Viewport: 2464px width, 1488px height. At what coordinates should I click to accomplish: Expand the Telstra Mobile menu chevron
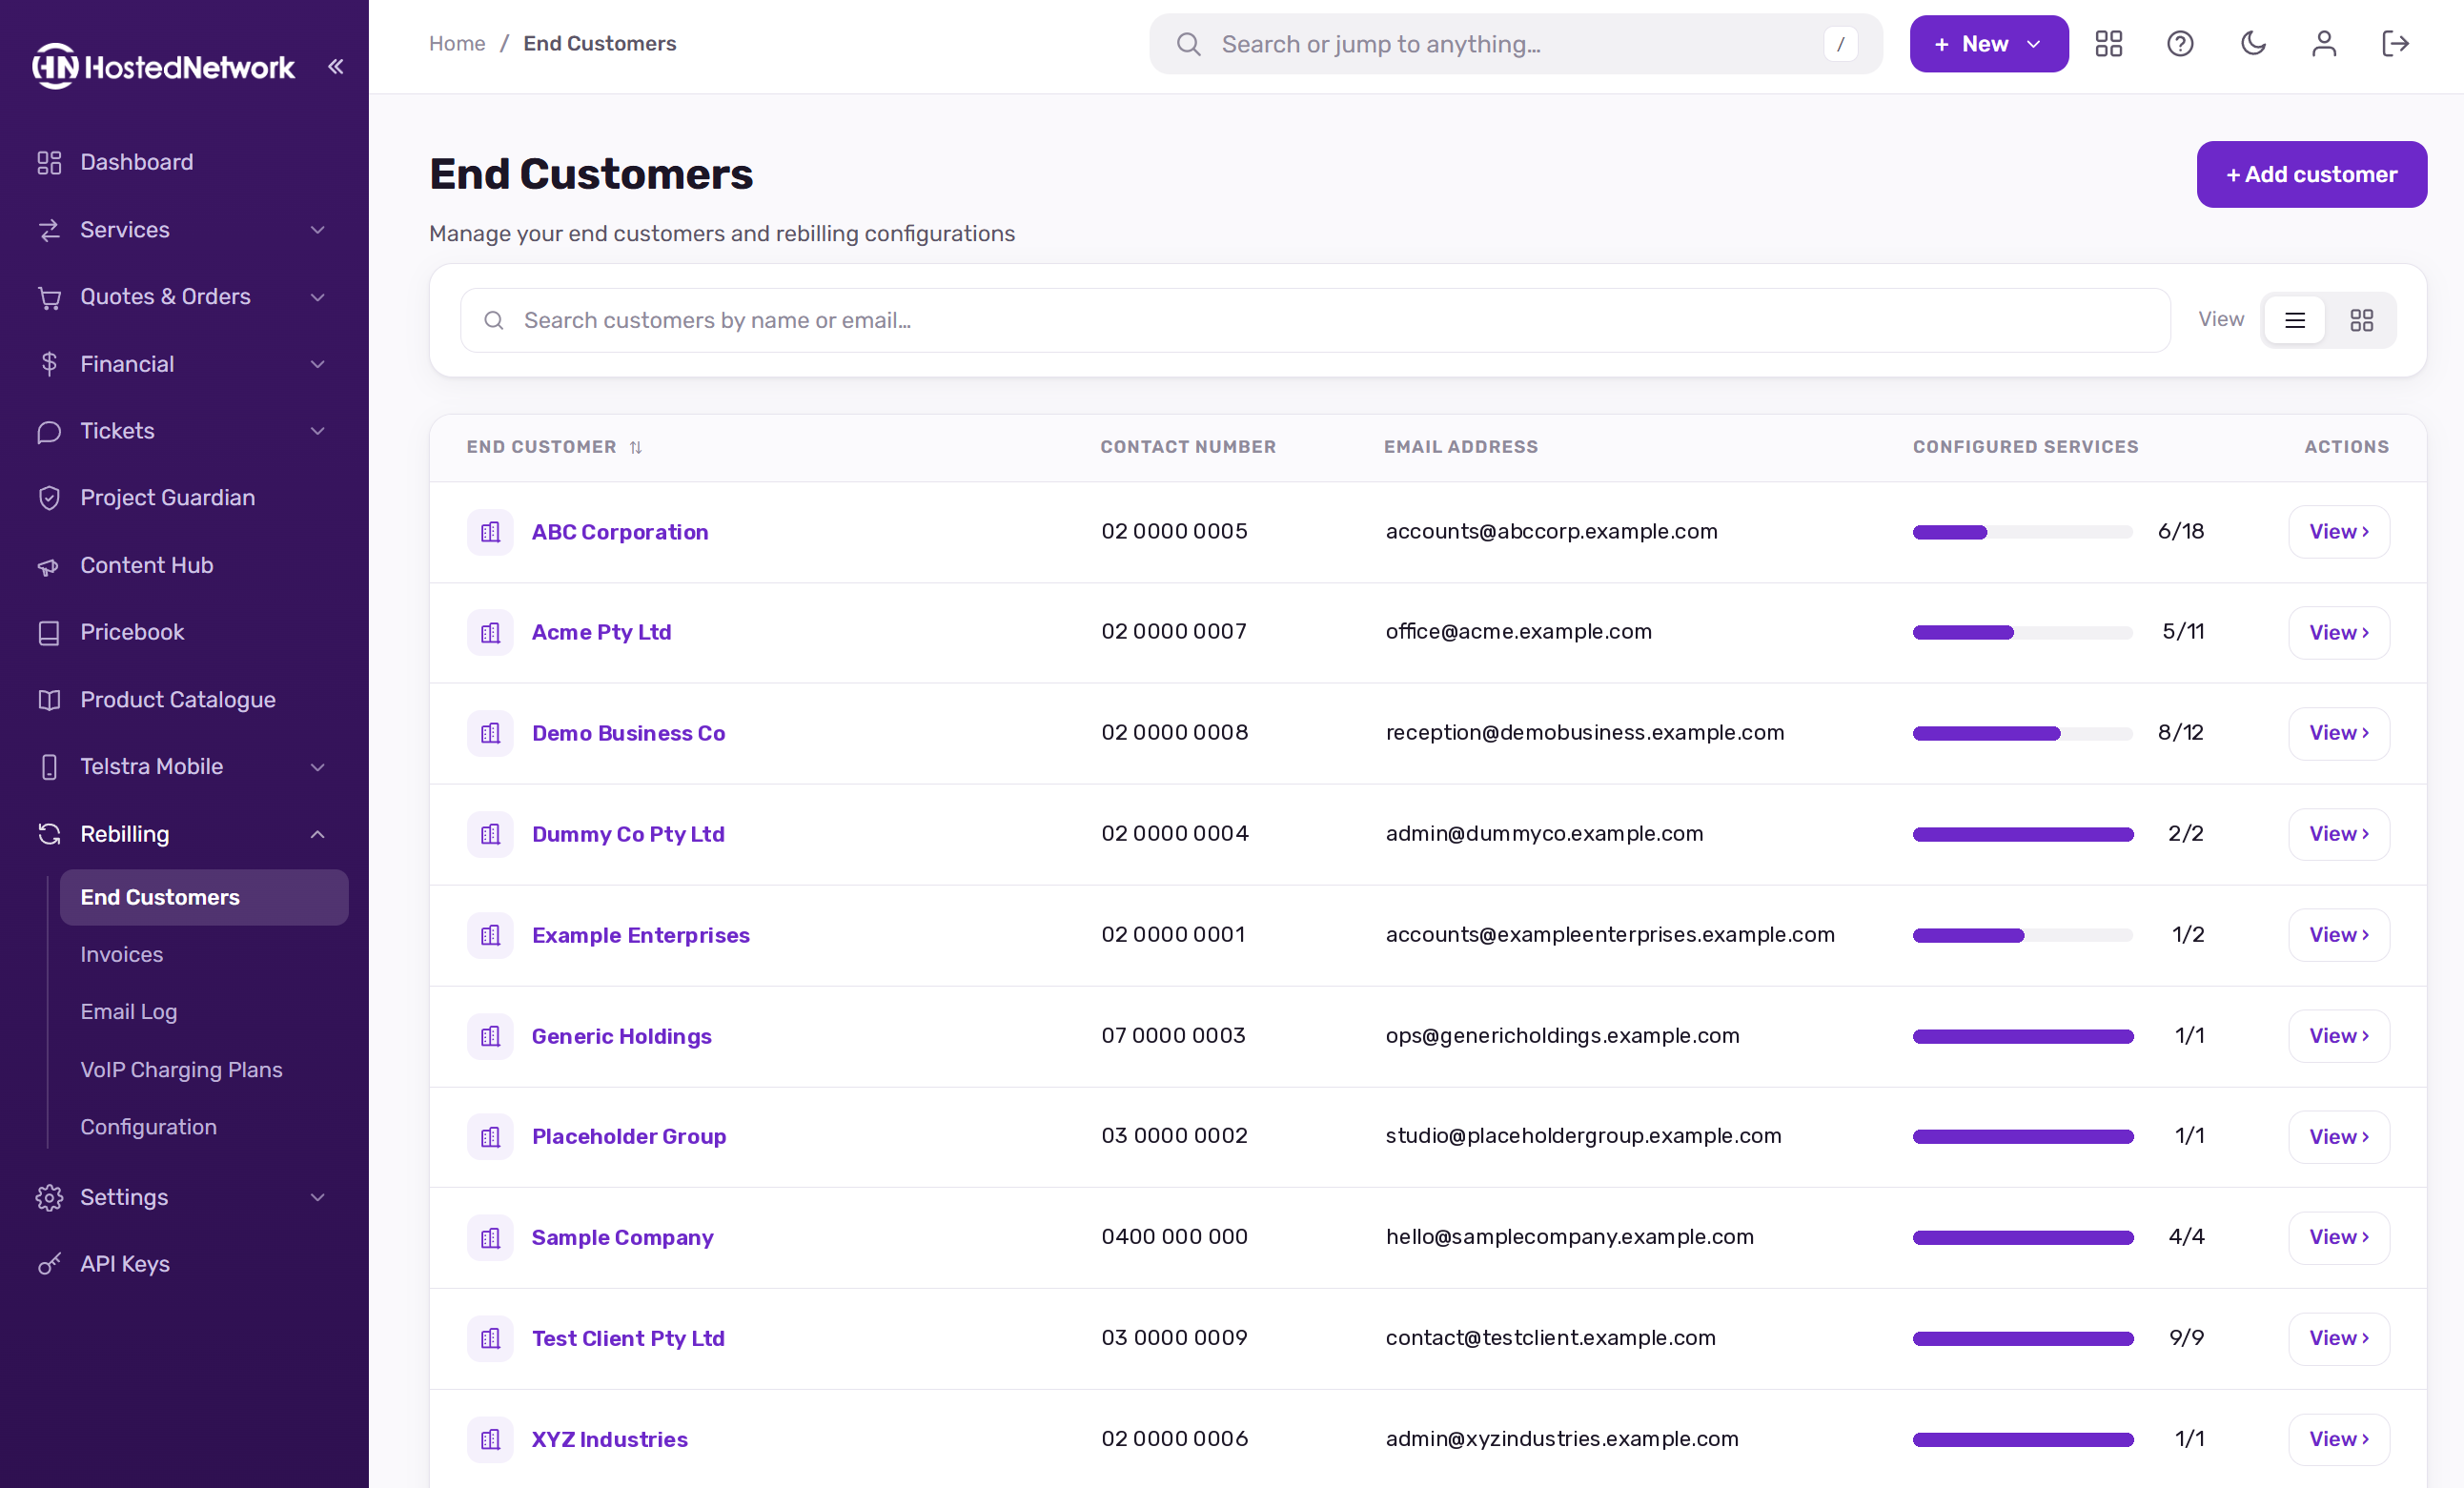[x=318, y=767]
